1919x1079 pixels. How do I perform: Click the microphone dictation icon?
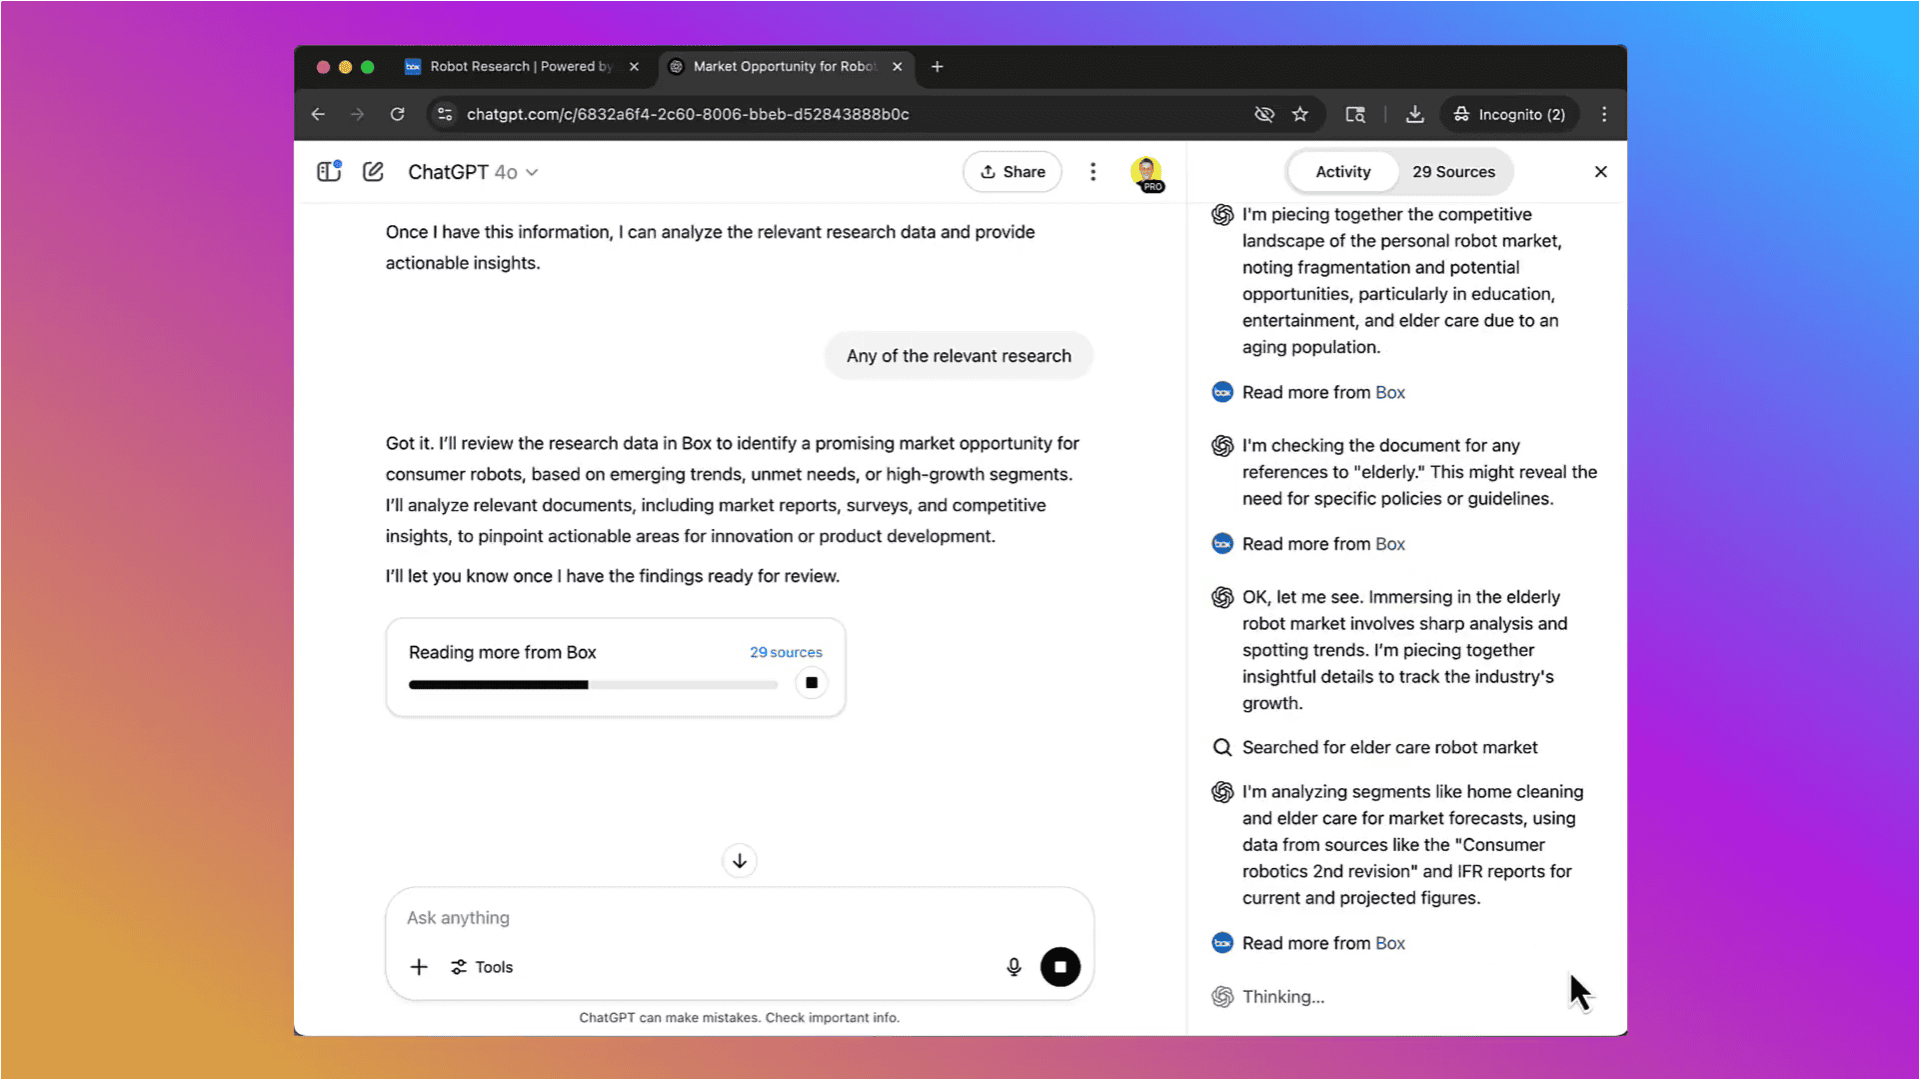click(1013, 966)
